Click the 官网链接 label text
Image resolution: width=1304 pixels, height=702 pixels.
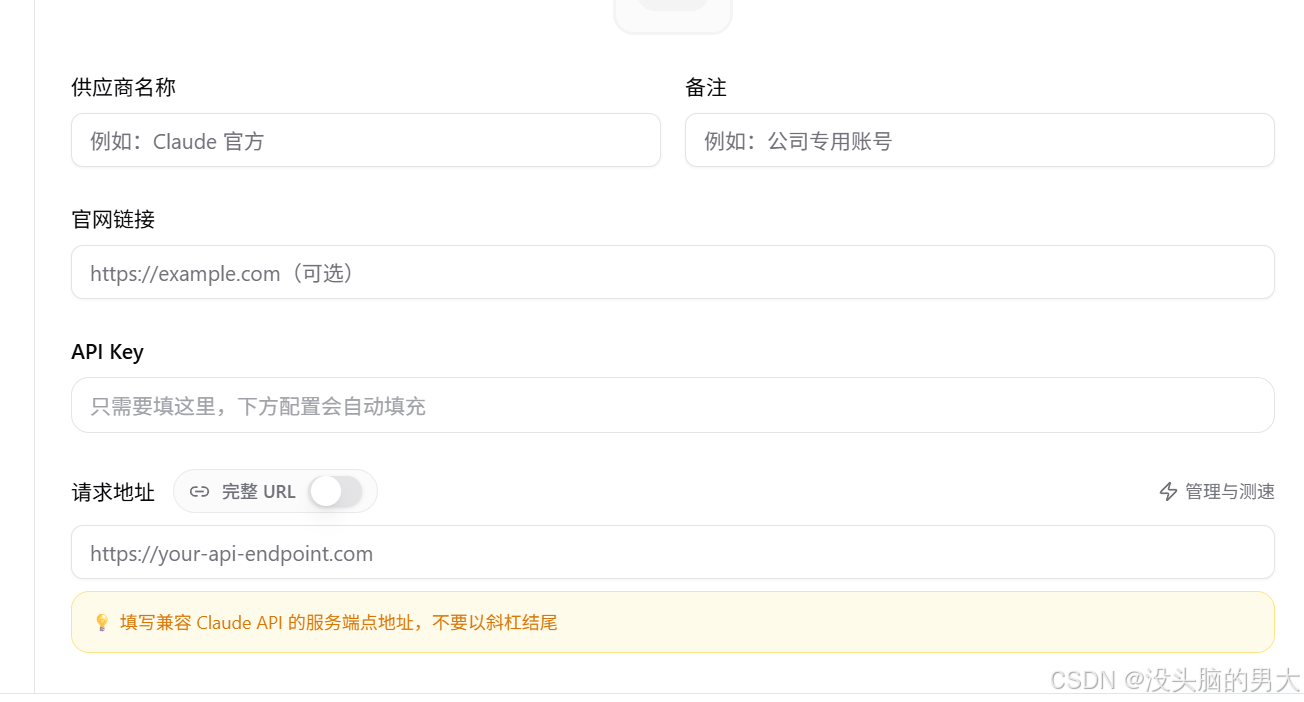pos(113,219)
